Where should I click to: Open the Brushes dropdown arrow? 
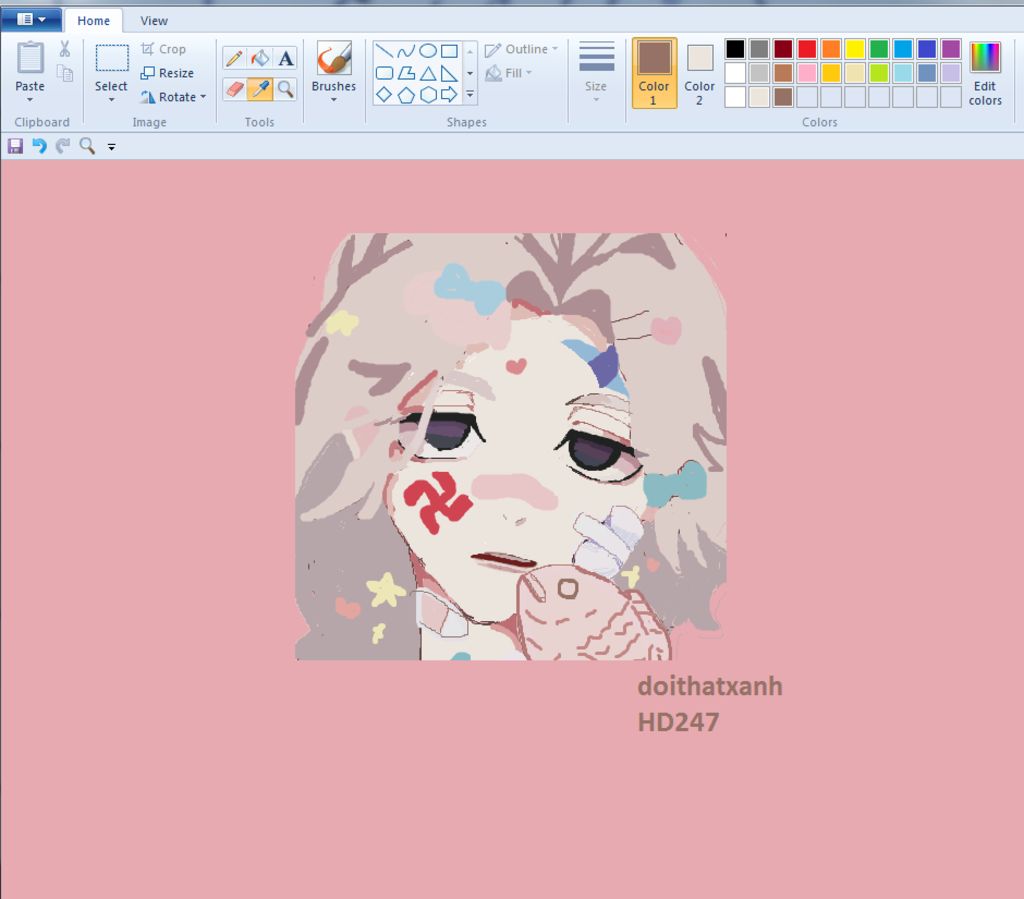pyautogui.click(x=334, y=100)
